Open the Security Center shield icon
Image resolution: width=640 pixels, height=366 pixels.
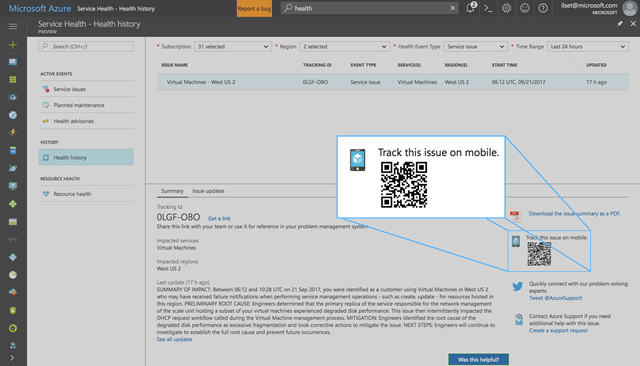pyautogui.click(x=13, y=310)
